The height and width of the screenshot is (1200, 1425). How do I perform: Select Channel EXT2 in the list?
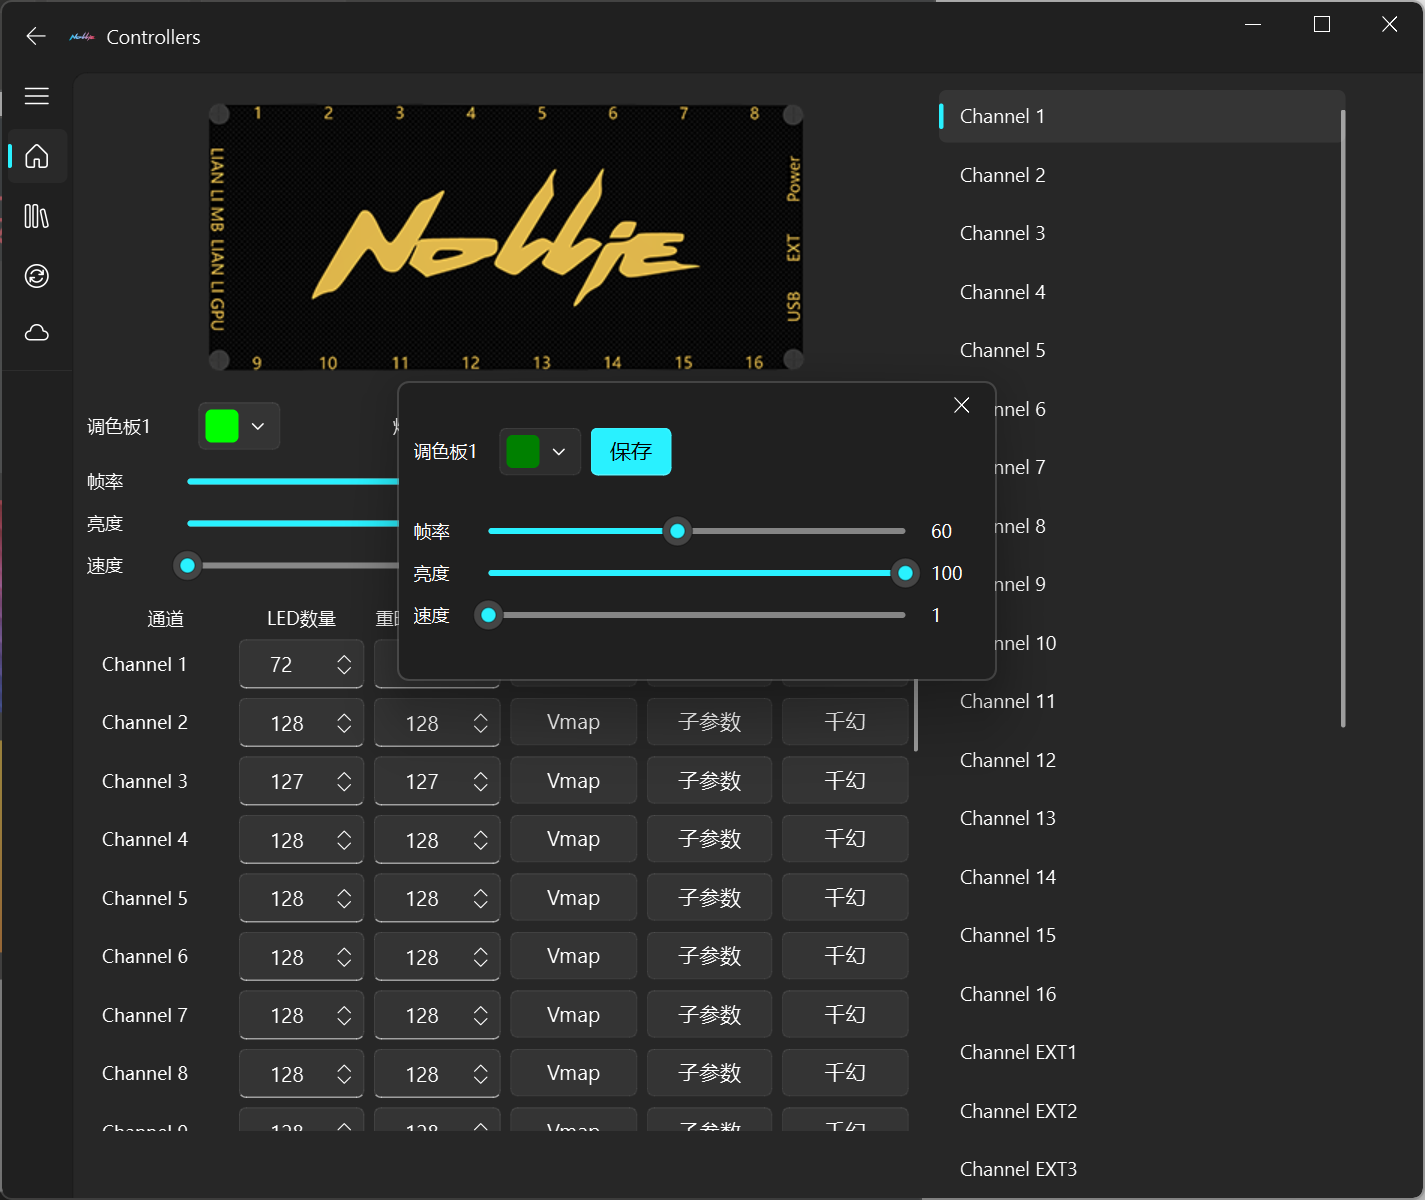[1140, 1111]
